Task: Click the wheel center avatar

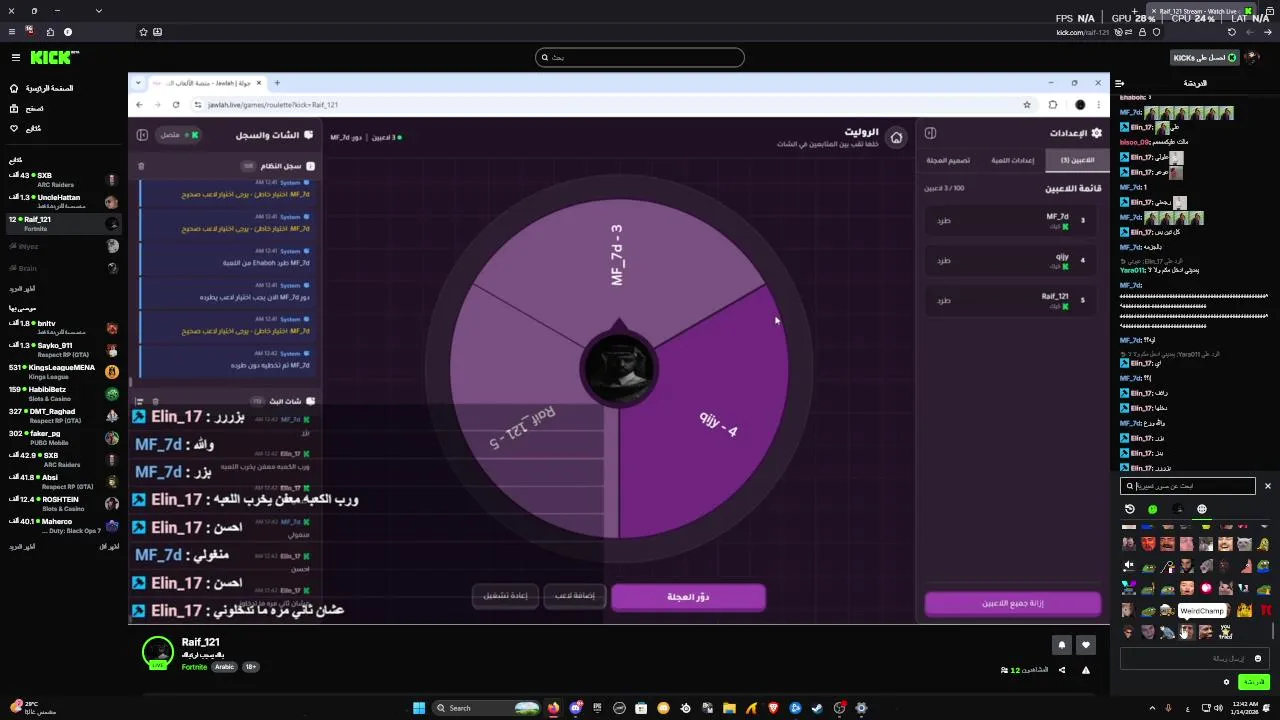Action: (x=619, y=368)
